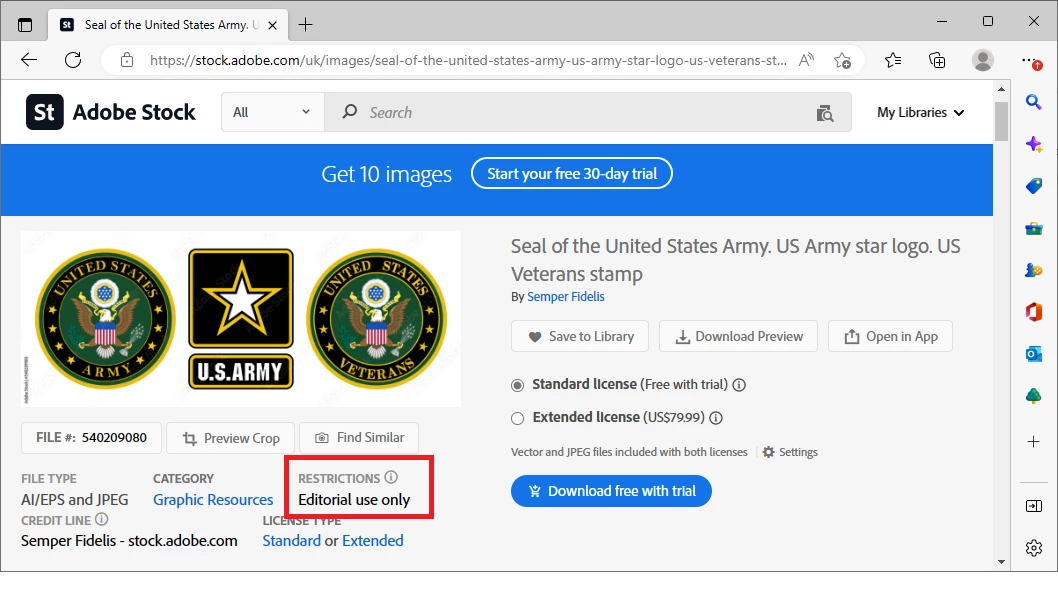The image size is (1058, 614).
Task: Click the FILE # 540209080 button
Action: point(91,437)
